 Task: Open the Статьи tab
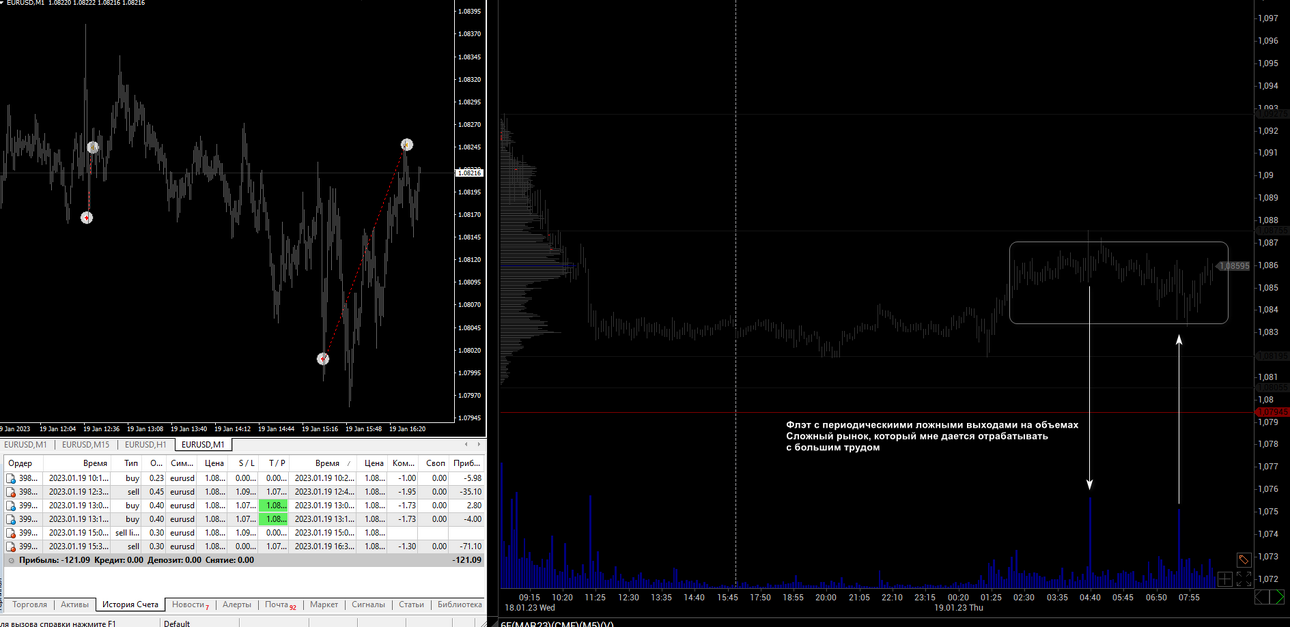tap(411, 604)
